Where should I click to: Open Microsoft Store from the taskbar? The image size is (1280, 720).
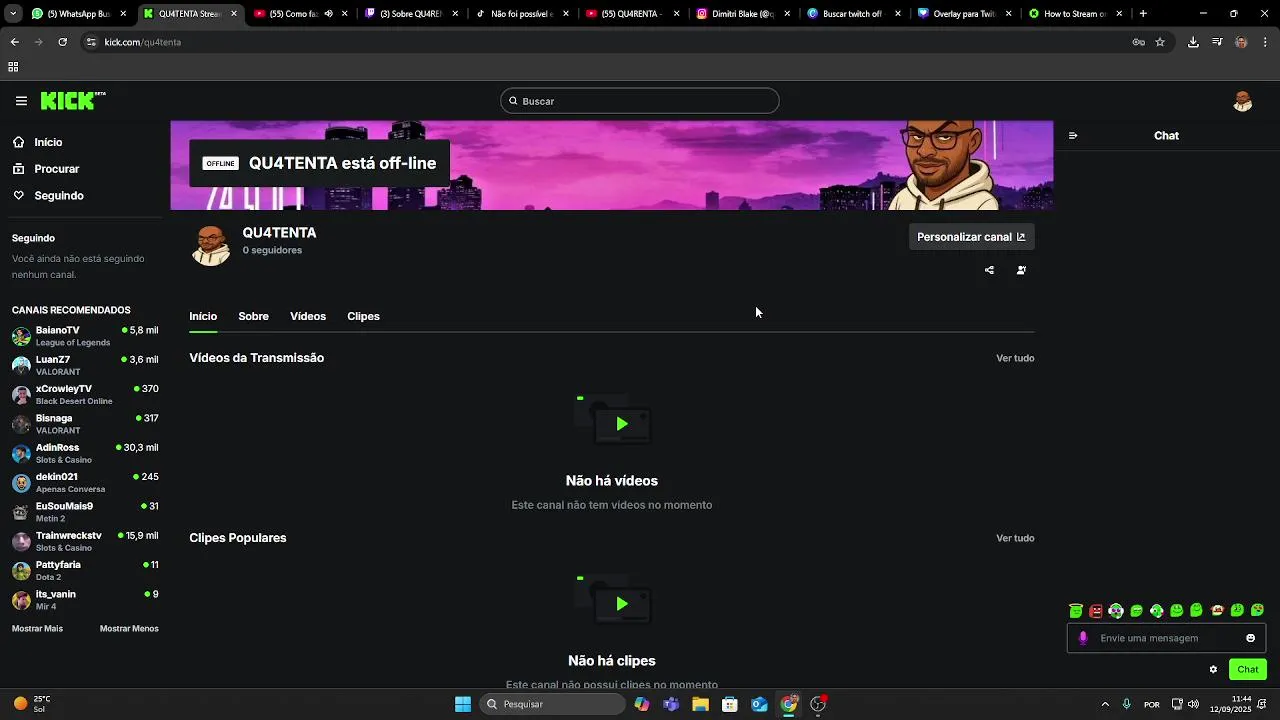(730, 704)
